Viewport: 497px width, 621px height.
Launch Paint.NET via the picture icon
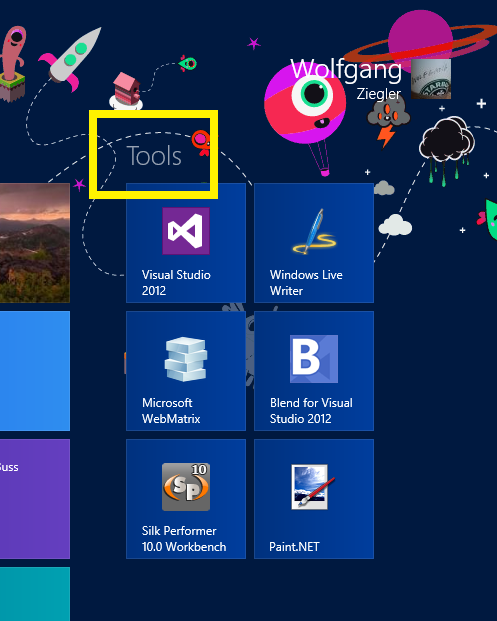click(x=313, y=487)
